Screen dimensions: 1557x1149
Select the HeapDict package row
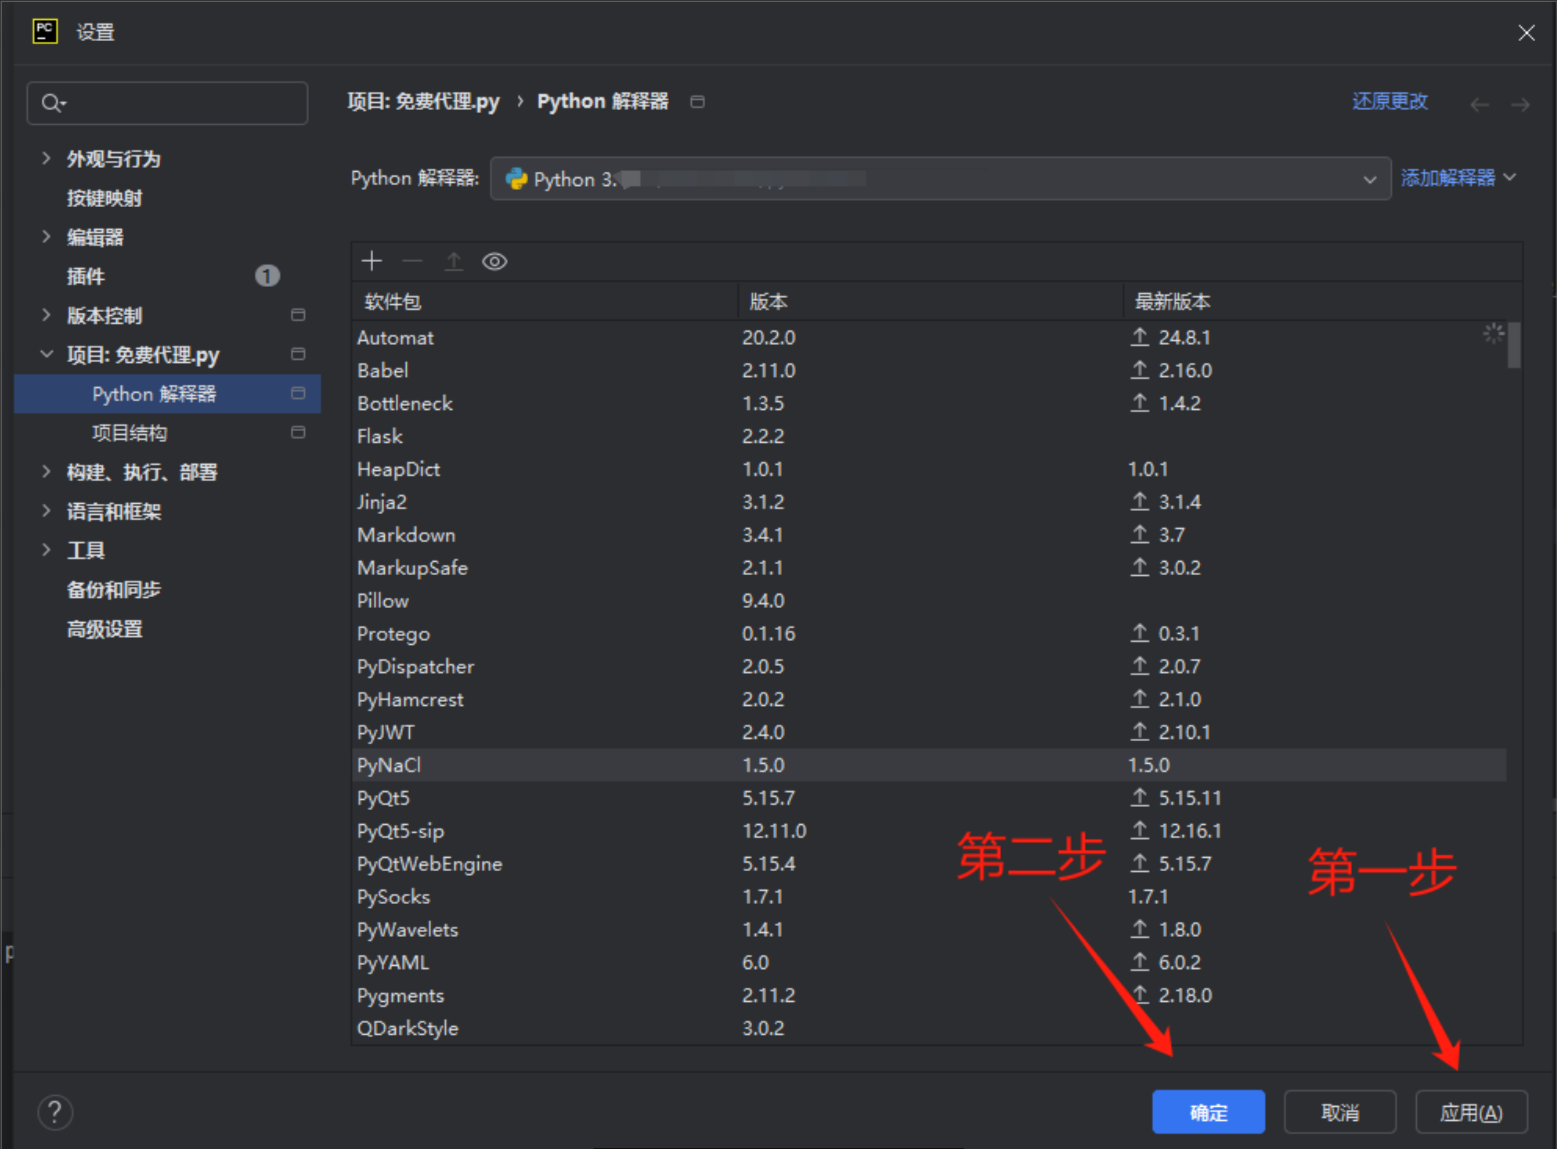[930, 469]
